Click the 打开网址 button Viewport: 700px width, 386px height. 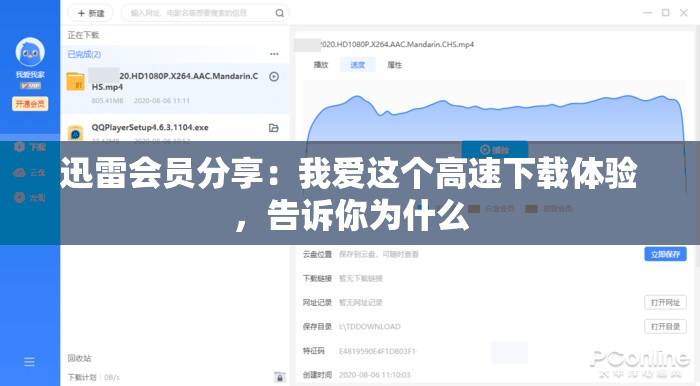tap(665, 302)
